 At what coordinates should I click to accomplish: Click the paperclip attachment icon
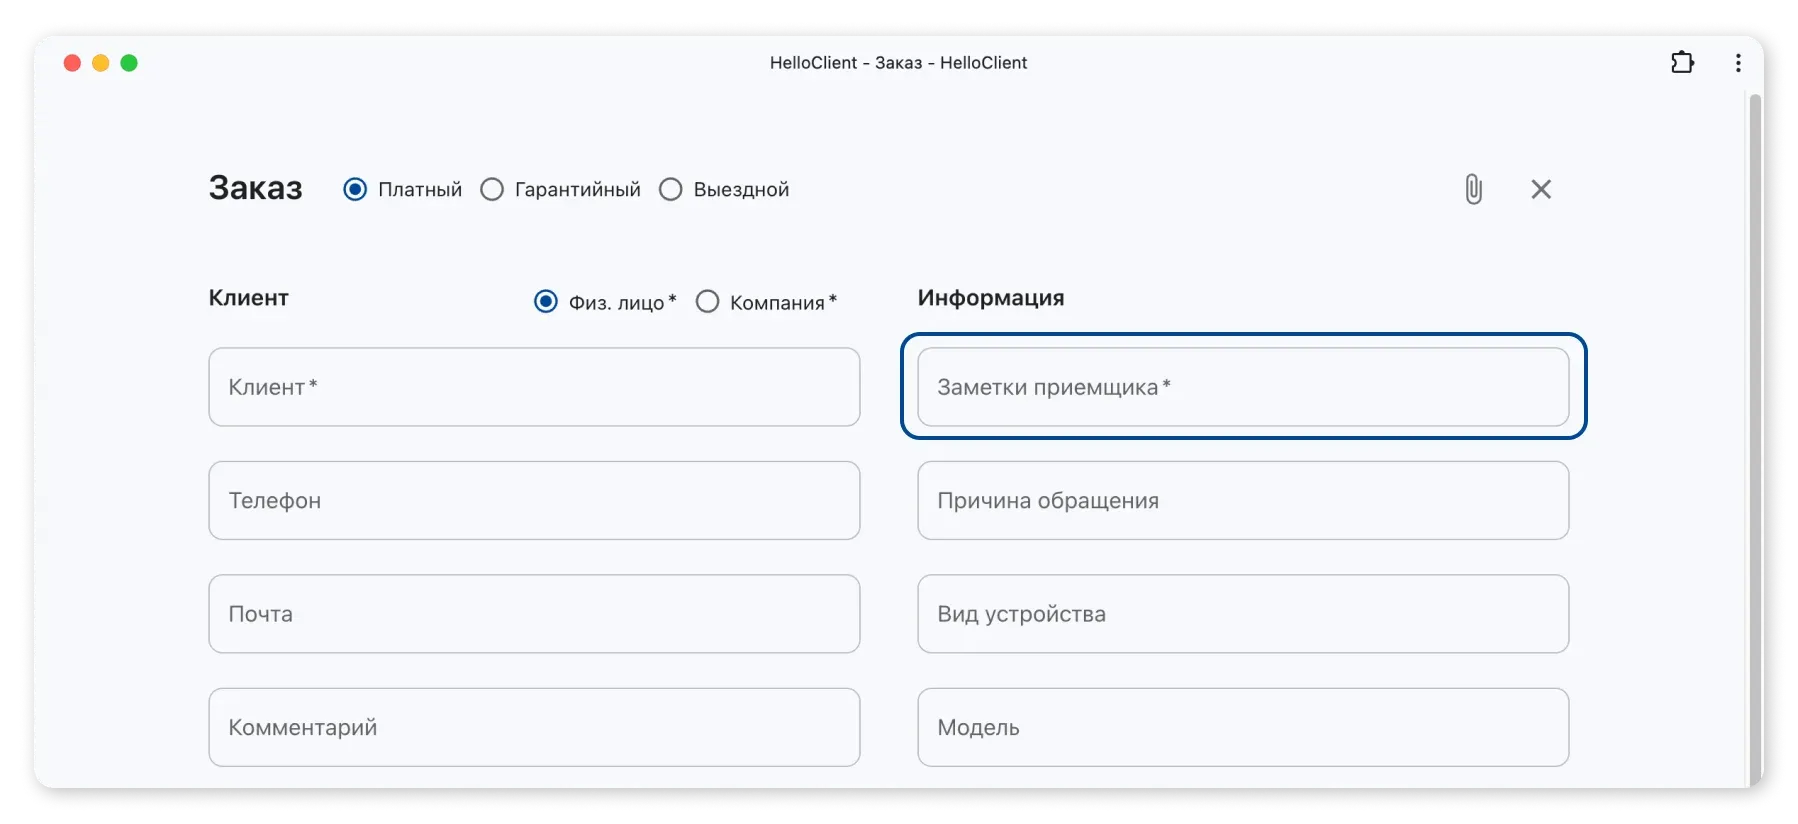(1473, 189)
